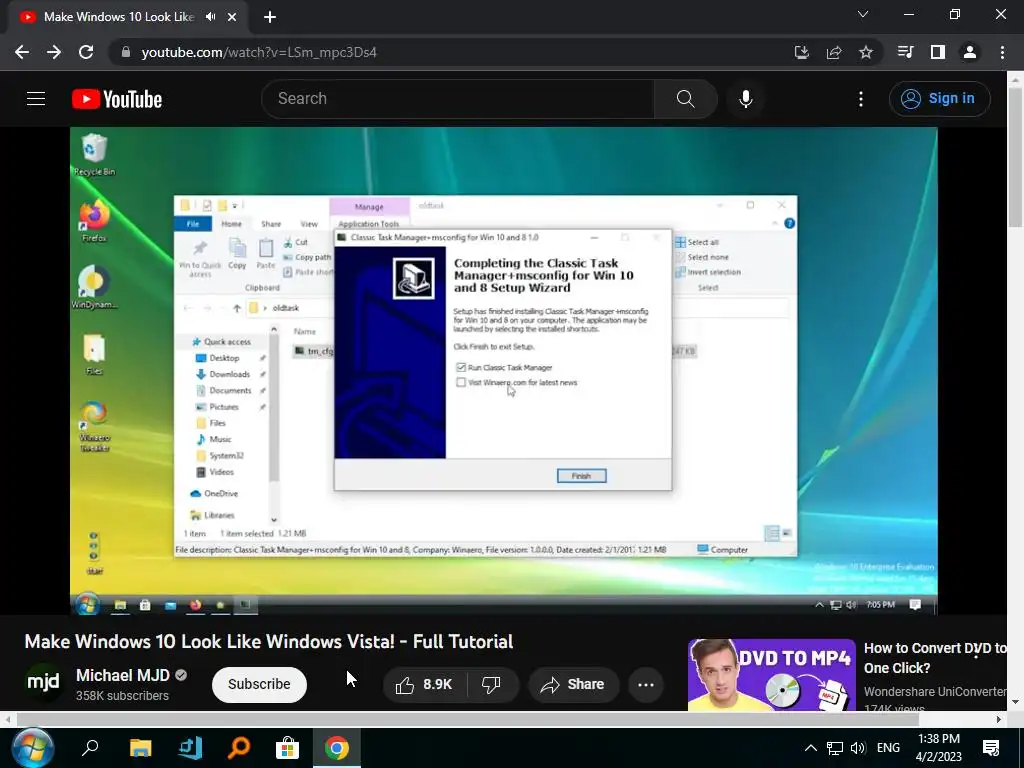Click the Sign in button

pyautogui.click(x=939, y=99)
